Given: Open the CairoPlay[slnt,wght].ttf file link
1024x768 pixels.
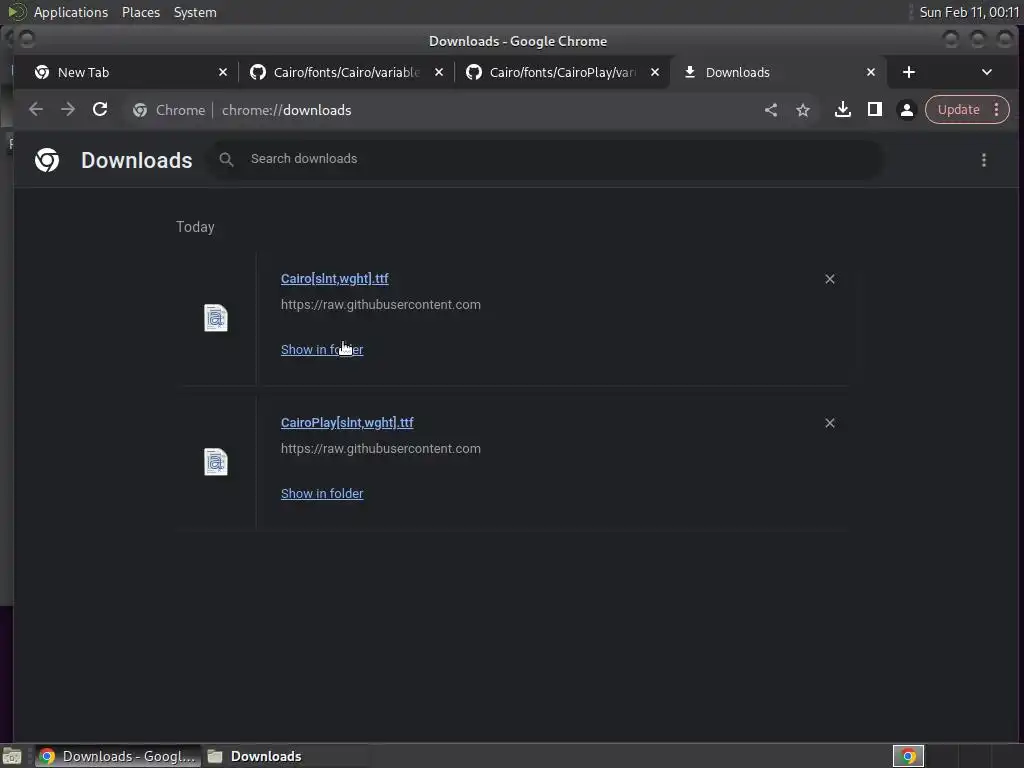Looking at the screenshot, I should click(x=347, y=423).
